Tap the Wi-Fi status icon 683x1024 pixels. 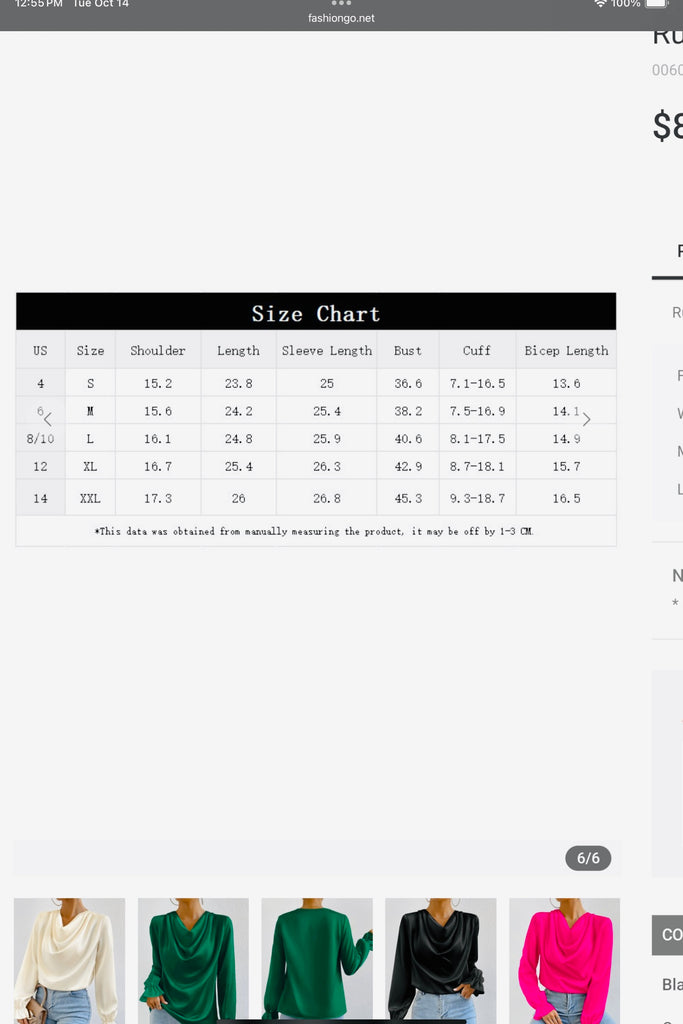(x=600, y=4)
